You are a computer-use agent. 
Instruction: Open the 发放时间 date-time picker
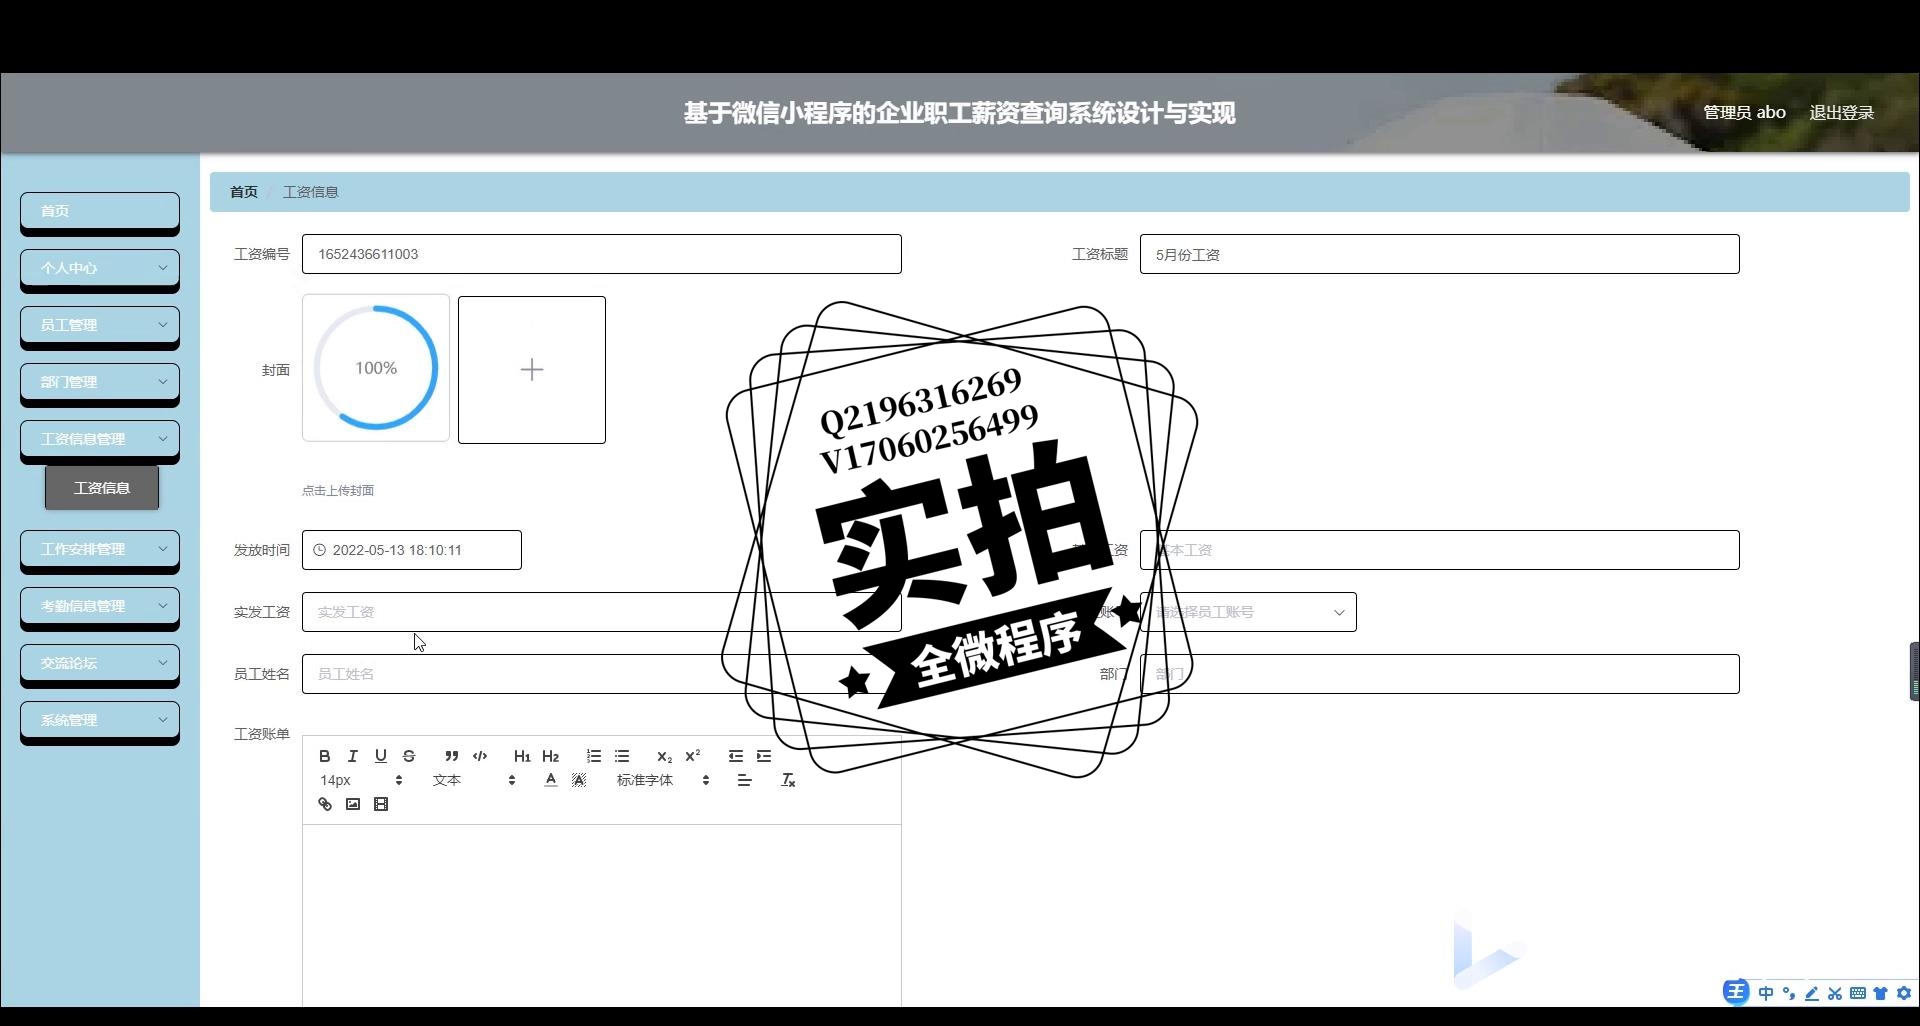click(412, 550)
